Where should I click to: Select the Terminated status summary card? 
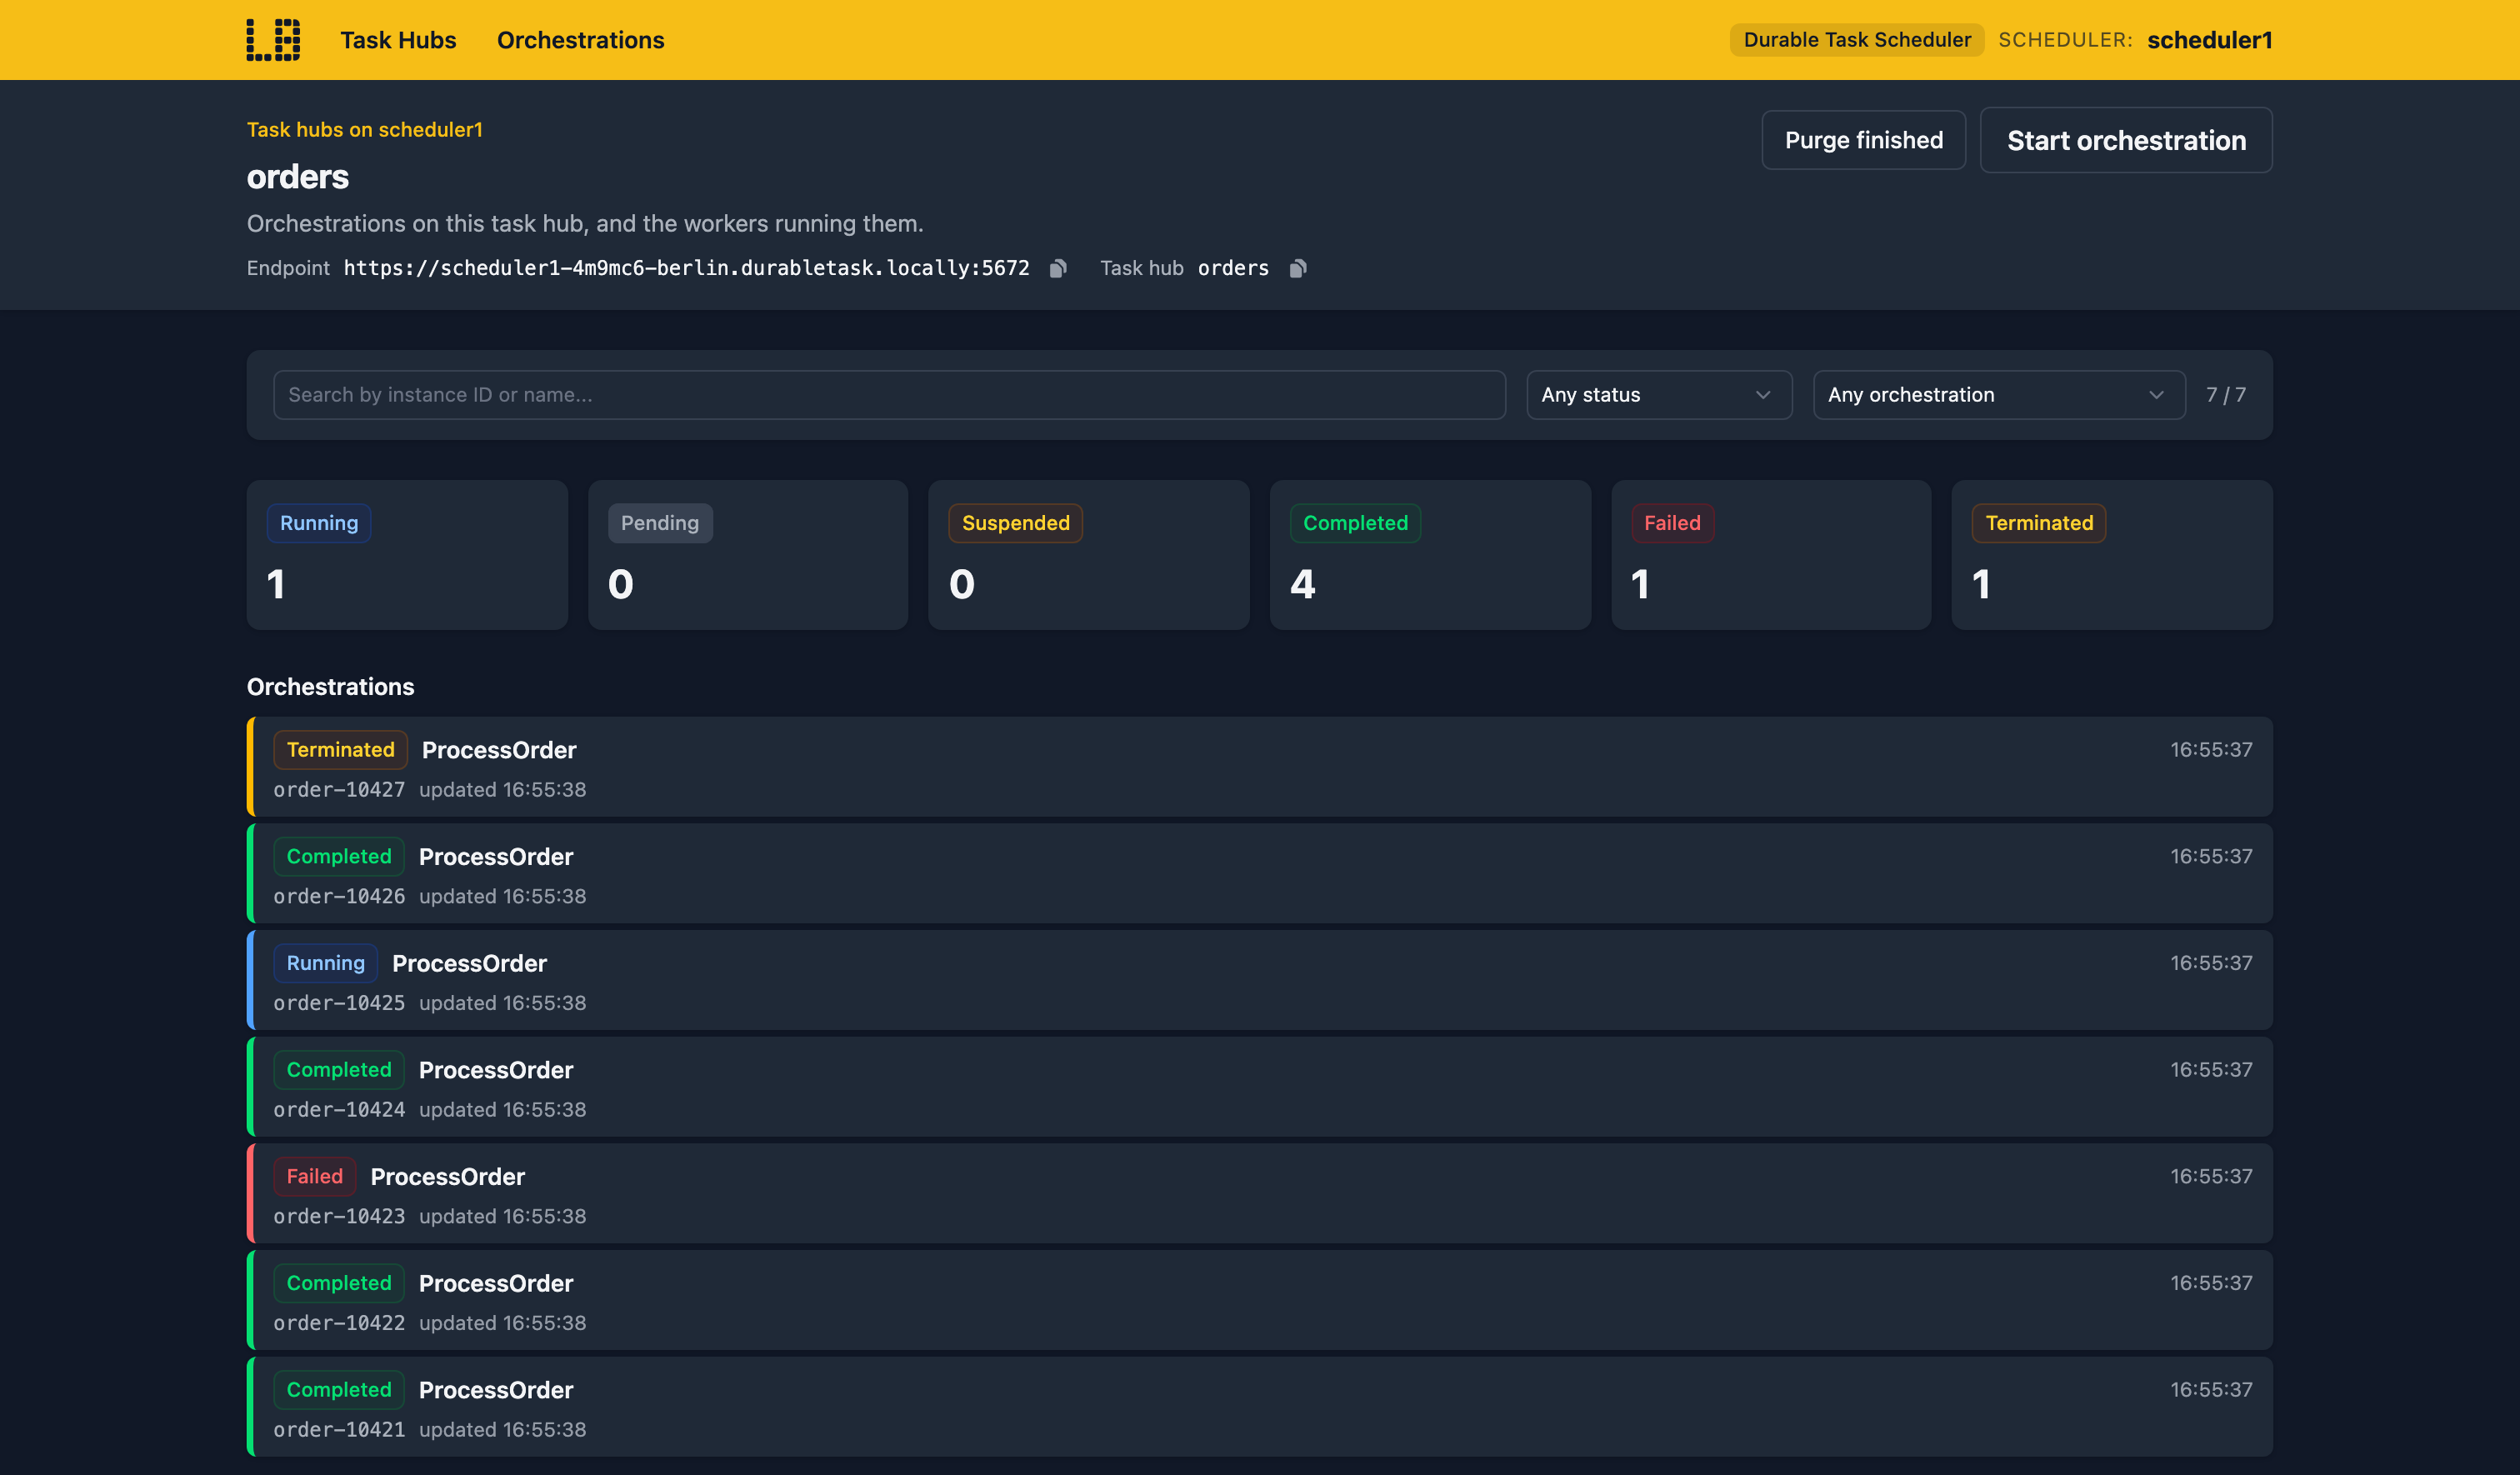click(x=2112, y=555)
